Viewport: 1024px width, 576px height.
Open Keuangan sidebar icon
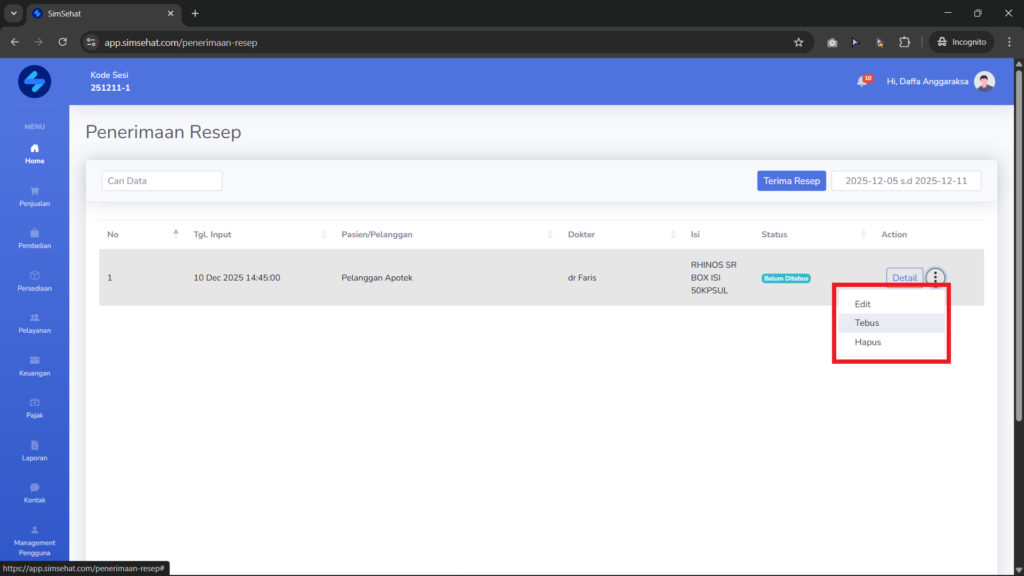coord(35,360)
